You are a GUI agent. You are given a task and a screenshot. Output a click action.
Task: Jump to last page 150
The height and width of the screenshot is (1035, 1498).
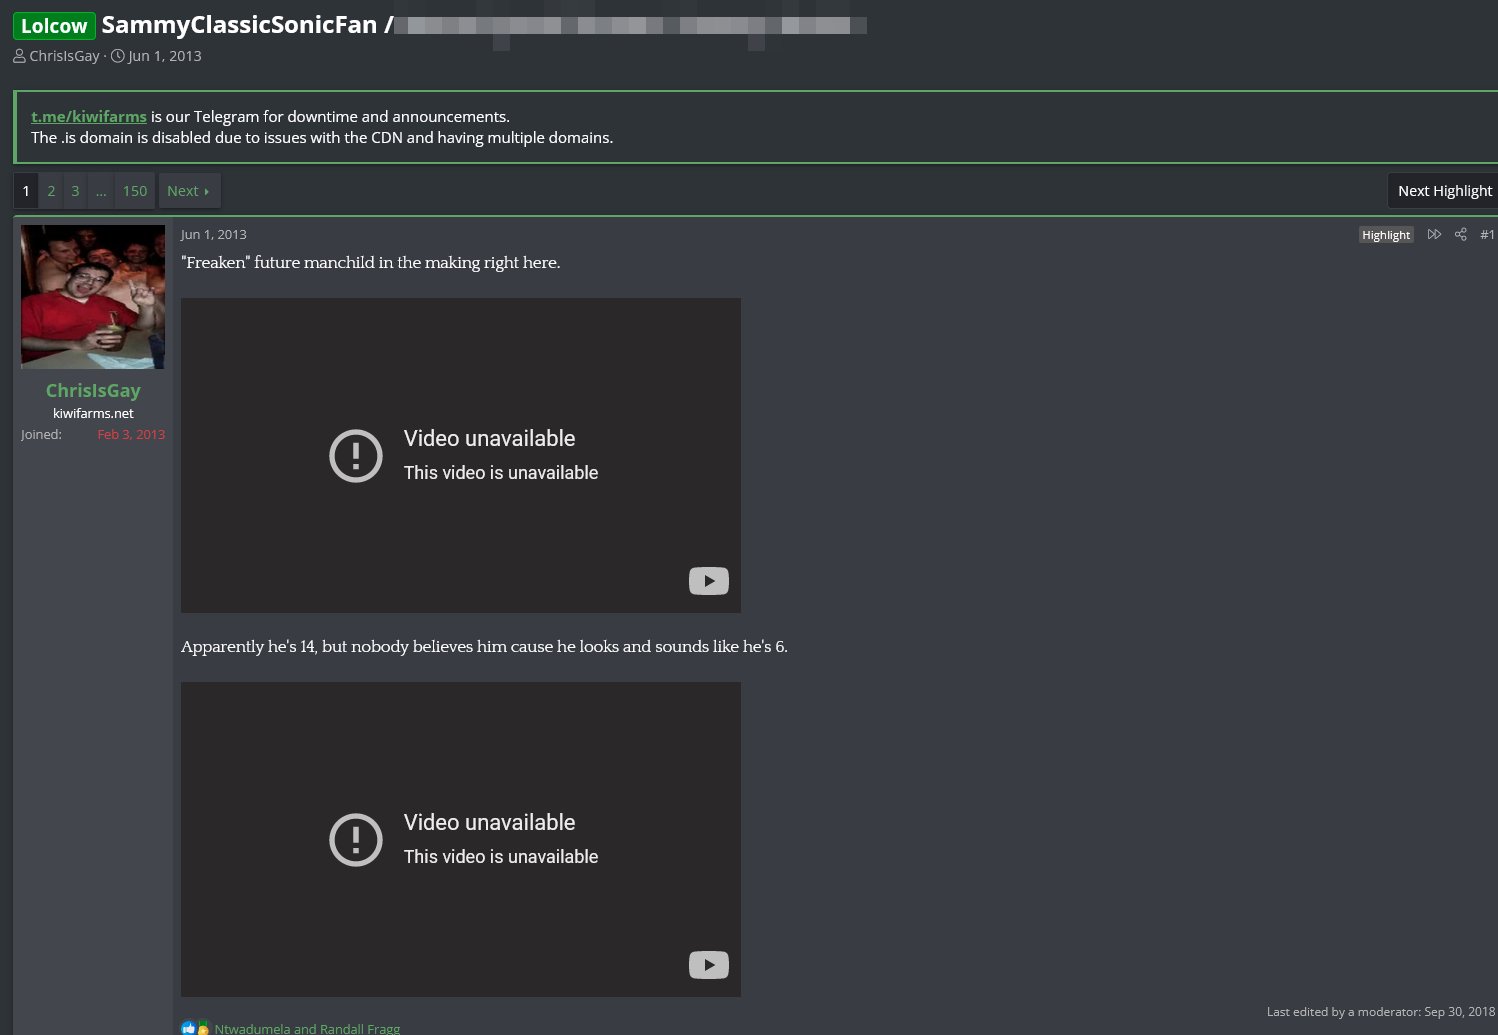point(135,191)
